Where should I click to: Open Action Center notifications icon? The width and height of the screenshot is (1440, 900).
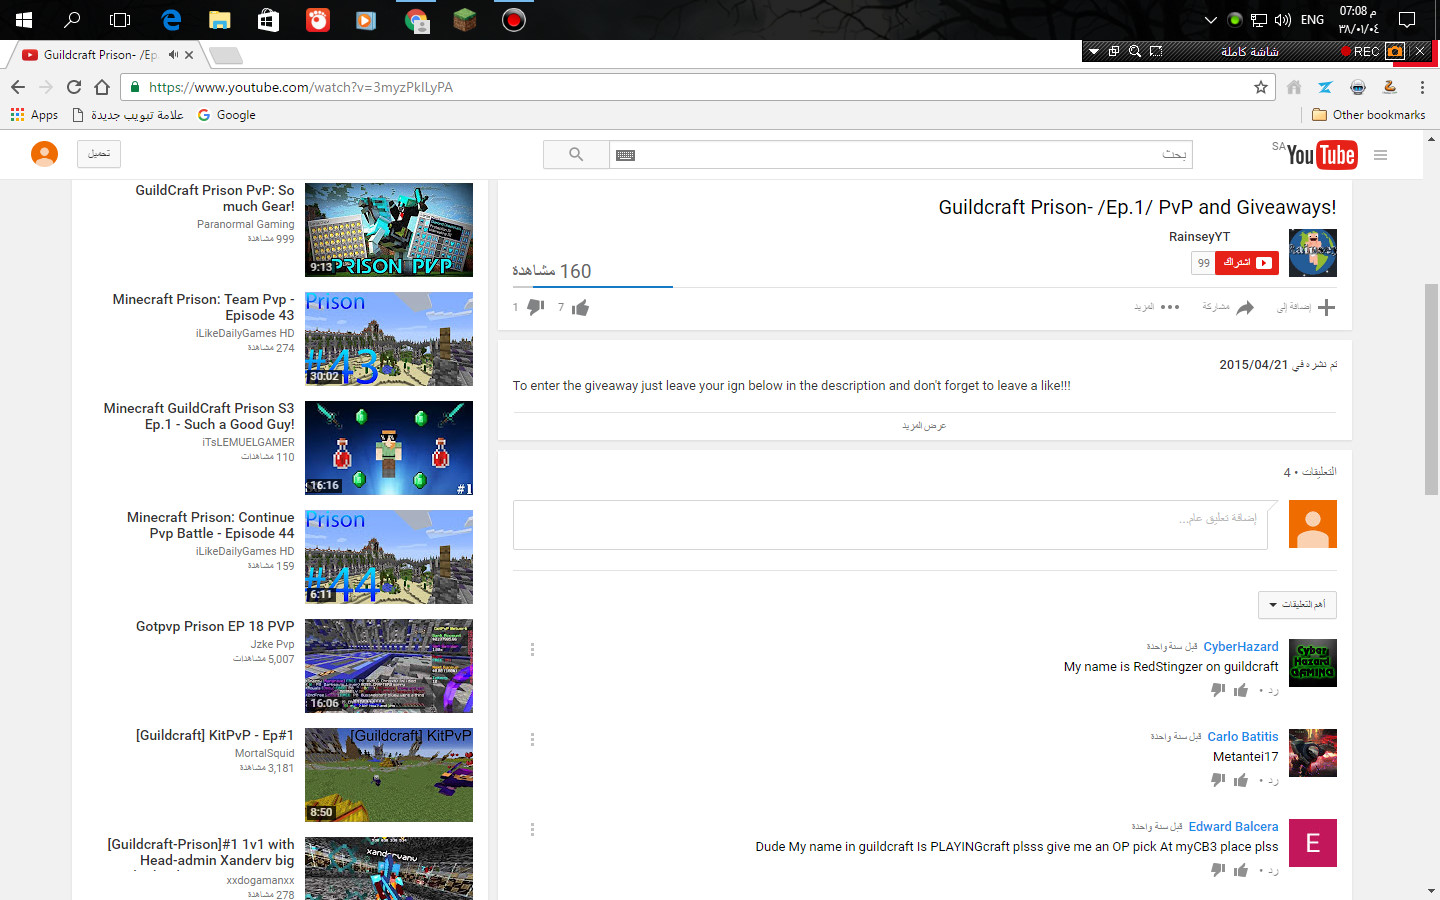coord(1407,20)
